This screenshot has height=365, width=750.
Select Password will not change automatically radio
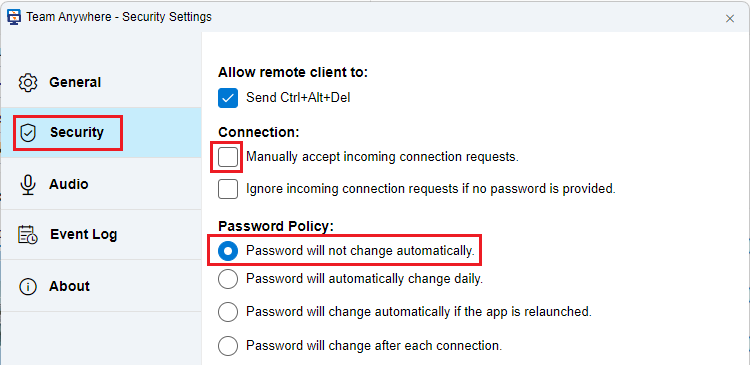228,251
